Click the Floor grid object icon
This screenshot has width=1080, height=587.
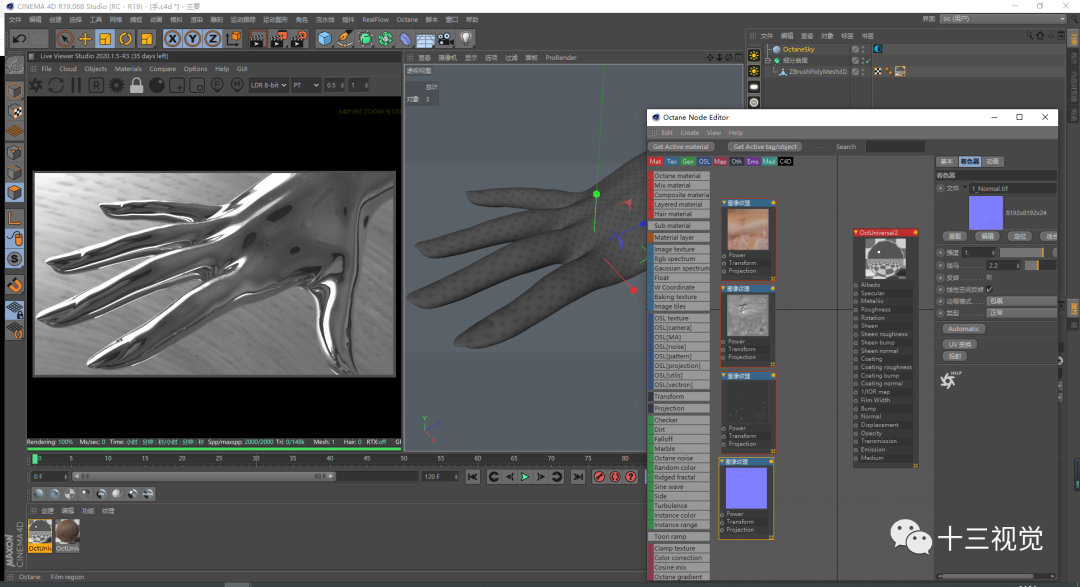pyautogui.click(x=426, y=39)
